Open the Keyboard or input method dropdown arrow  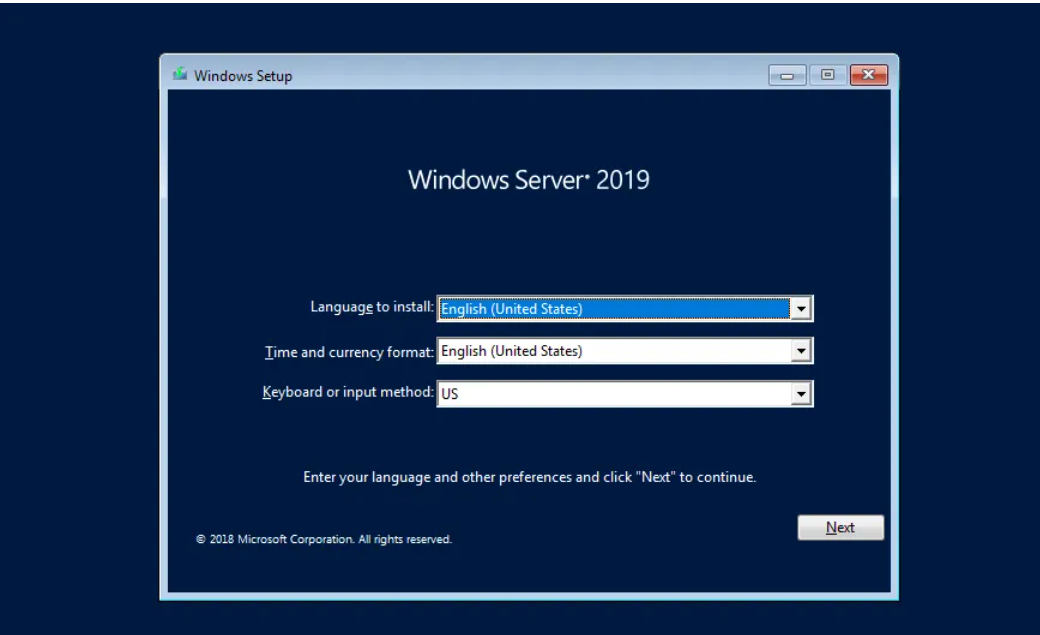pyautogui.click(x=801, y=393)
